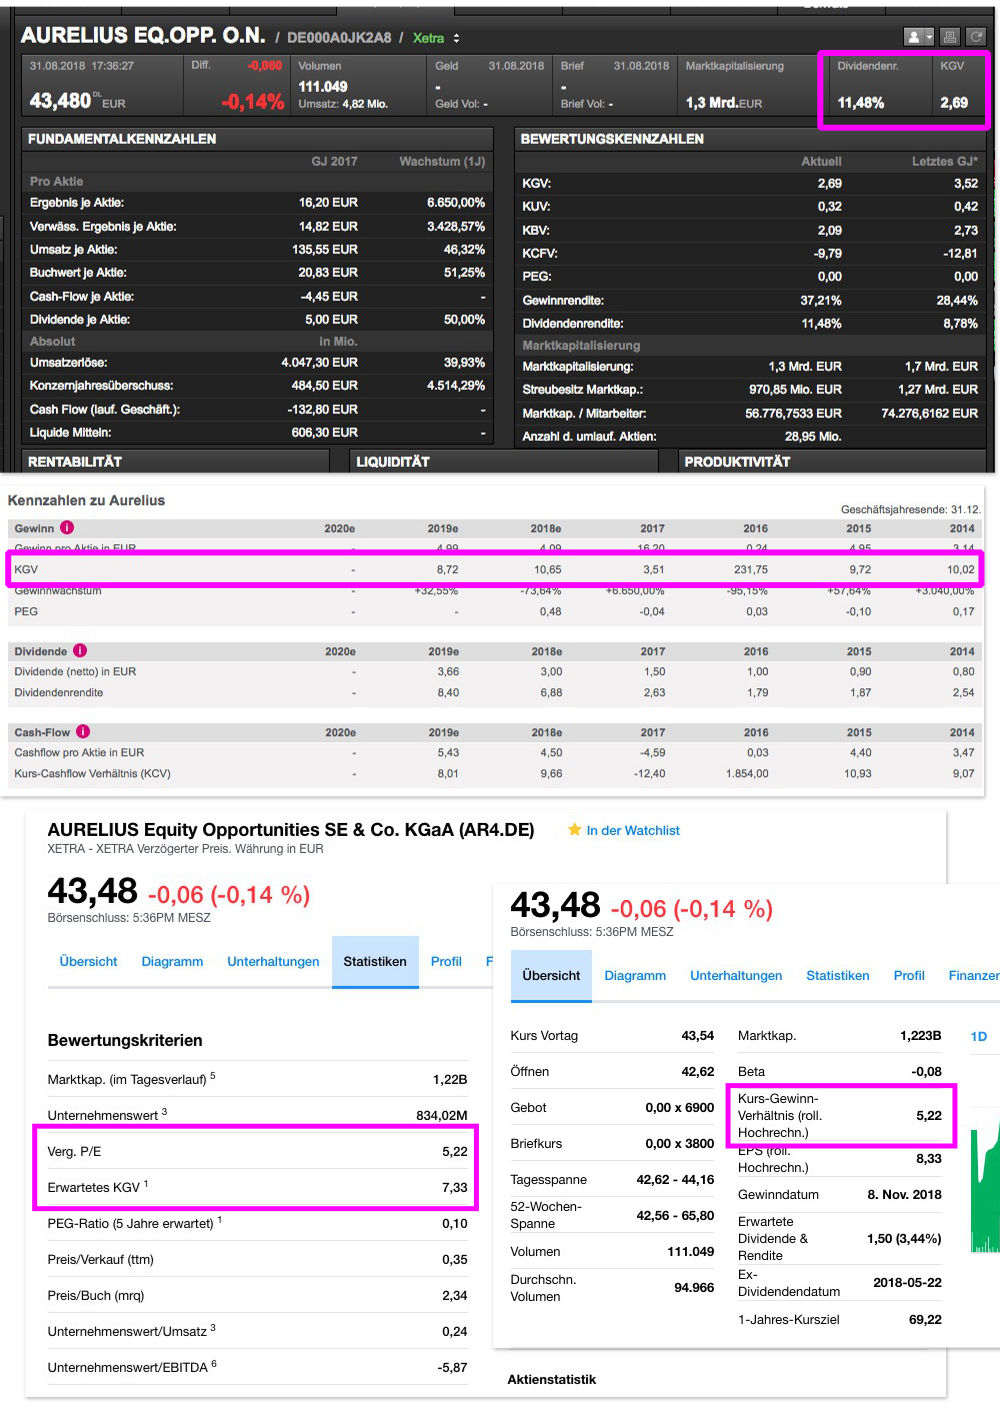The height and width of the screenshot is (1416, 1000).
Task: Select the highlighted Übersicht tab on overview page
Action: pos(551,976)
